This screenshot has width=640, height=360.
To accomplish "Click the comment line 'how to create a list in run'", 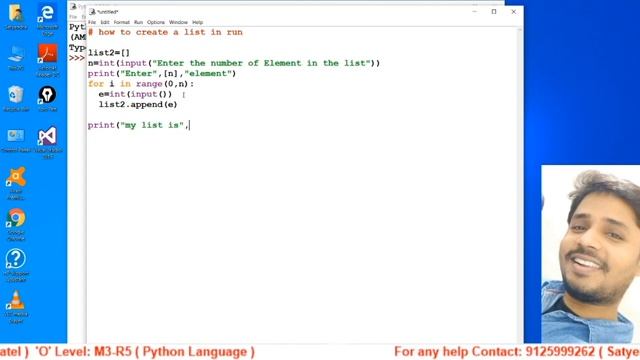I will coord(165,32).
